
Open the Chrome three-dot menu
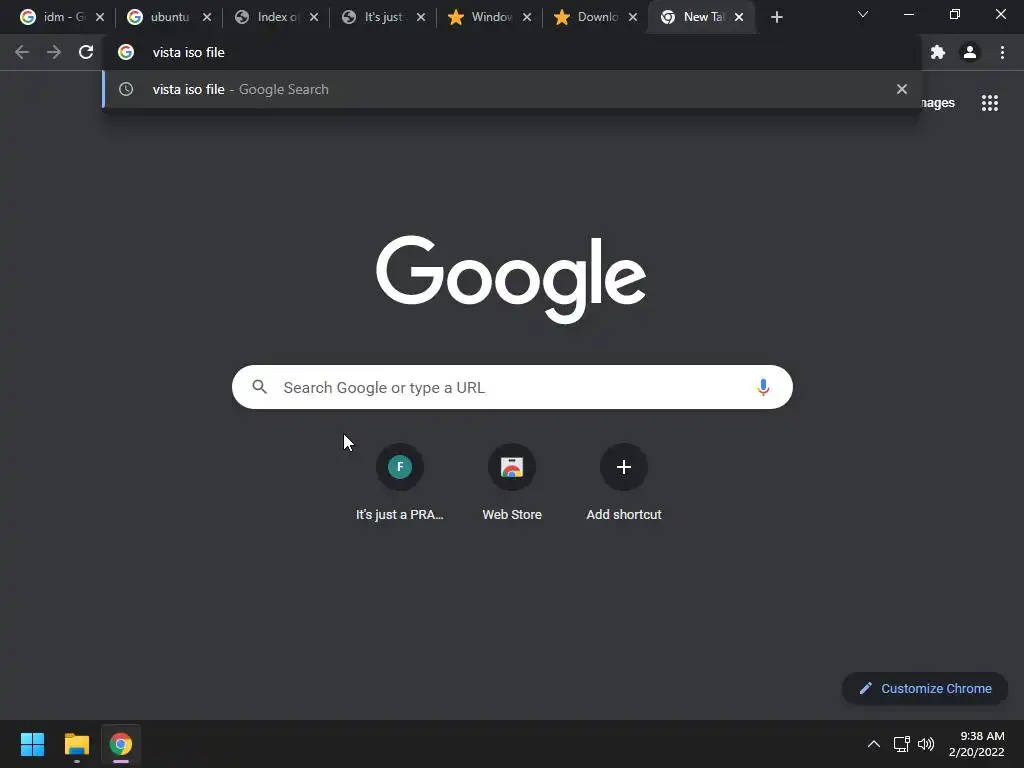click(1002, 52)
